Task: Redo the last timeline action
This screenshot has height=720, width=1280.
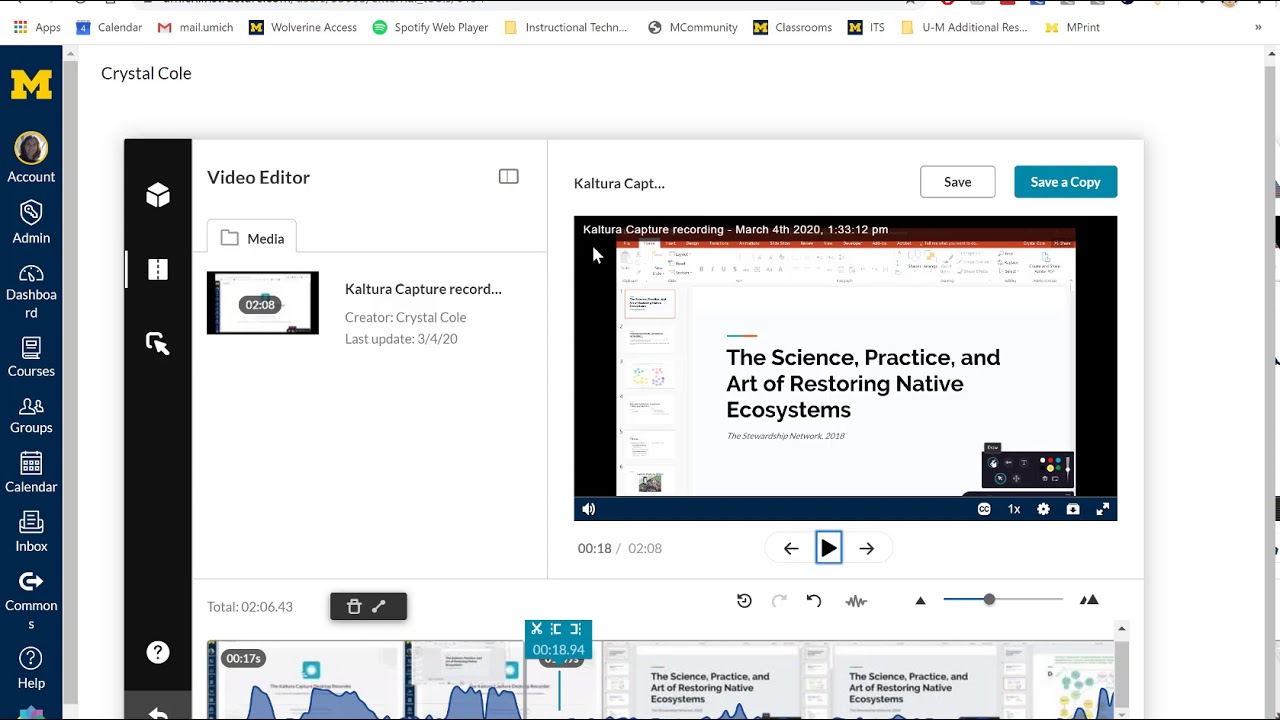Action: (x=780, y=601)
